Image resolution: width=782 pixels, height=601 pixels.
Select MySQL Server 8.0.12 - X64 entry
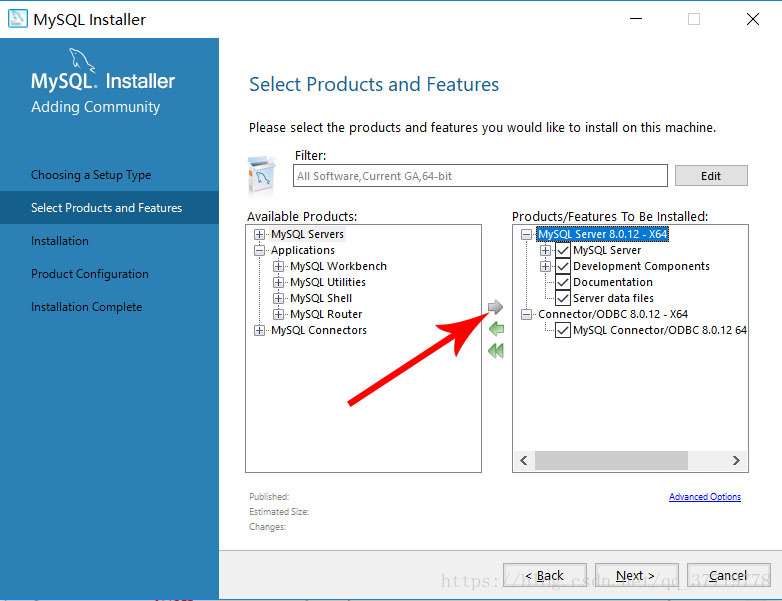click(602, 234)
